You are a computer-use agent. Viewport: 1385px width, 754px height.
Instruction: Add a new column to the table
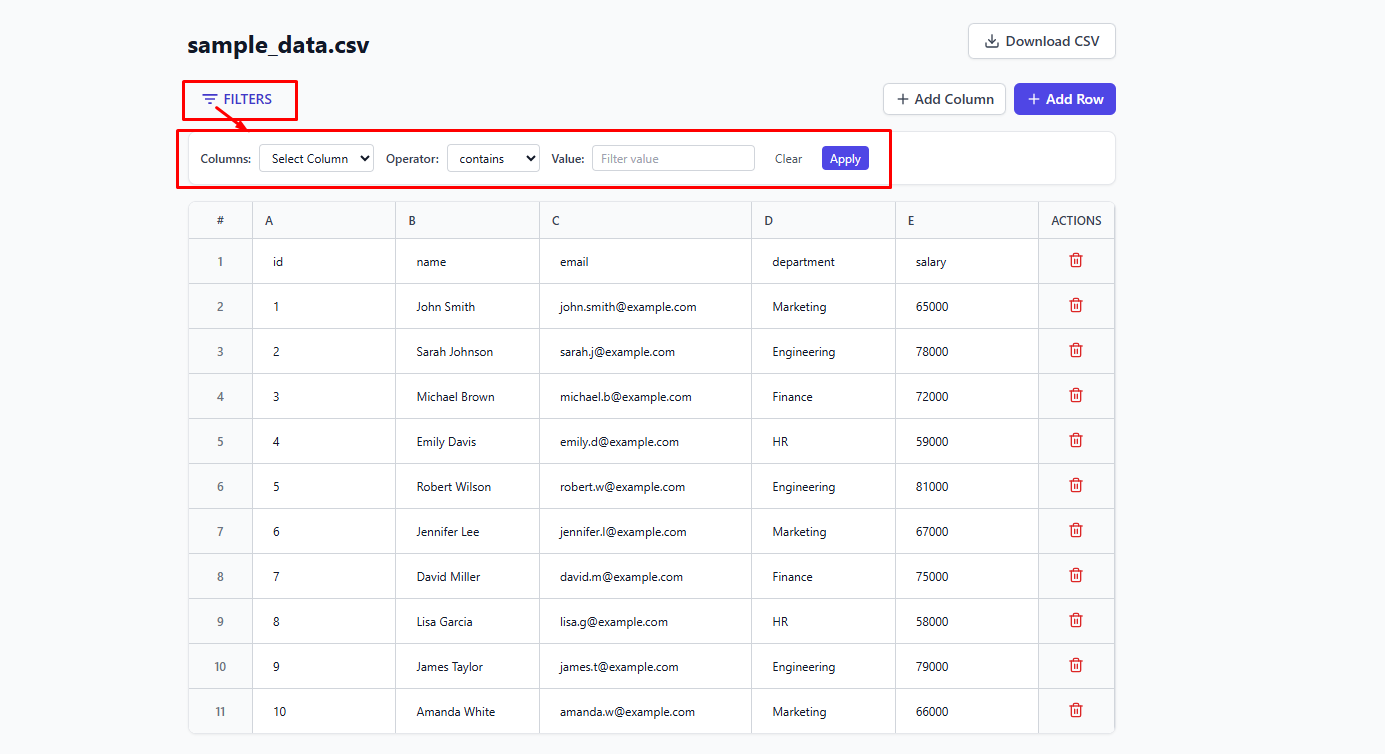click(944, 99)
